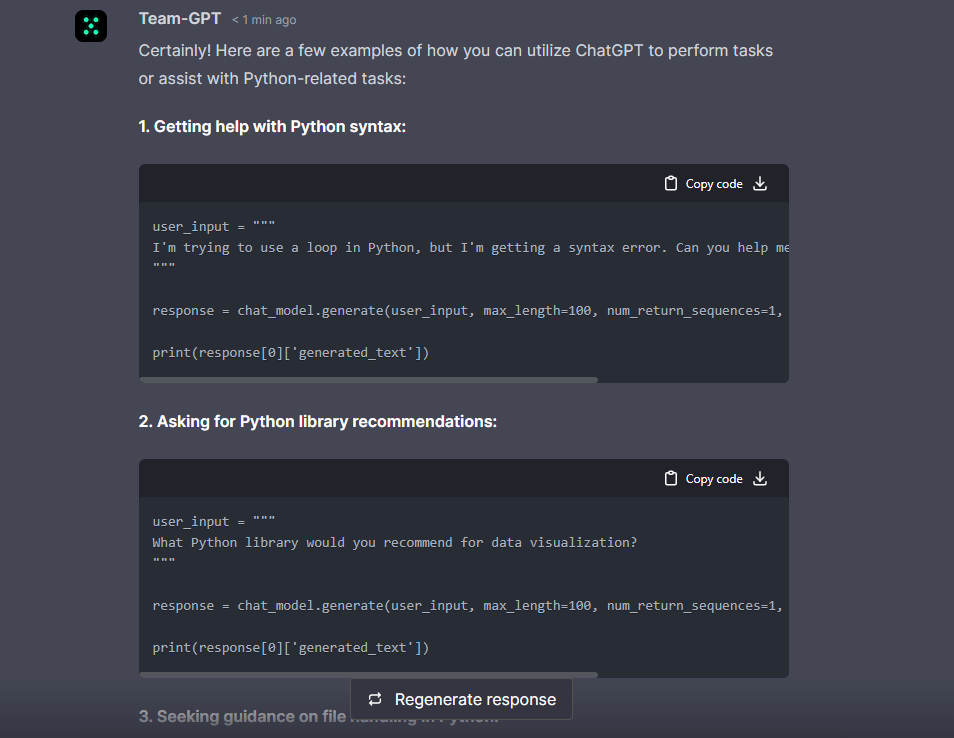
Task: Click heading "Getting help with Python syntax"
Action: pyautogui.click(x=272, y=127)
